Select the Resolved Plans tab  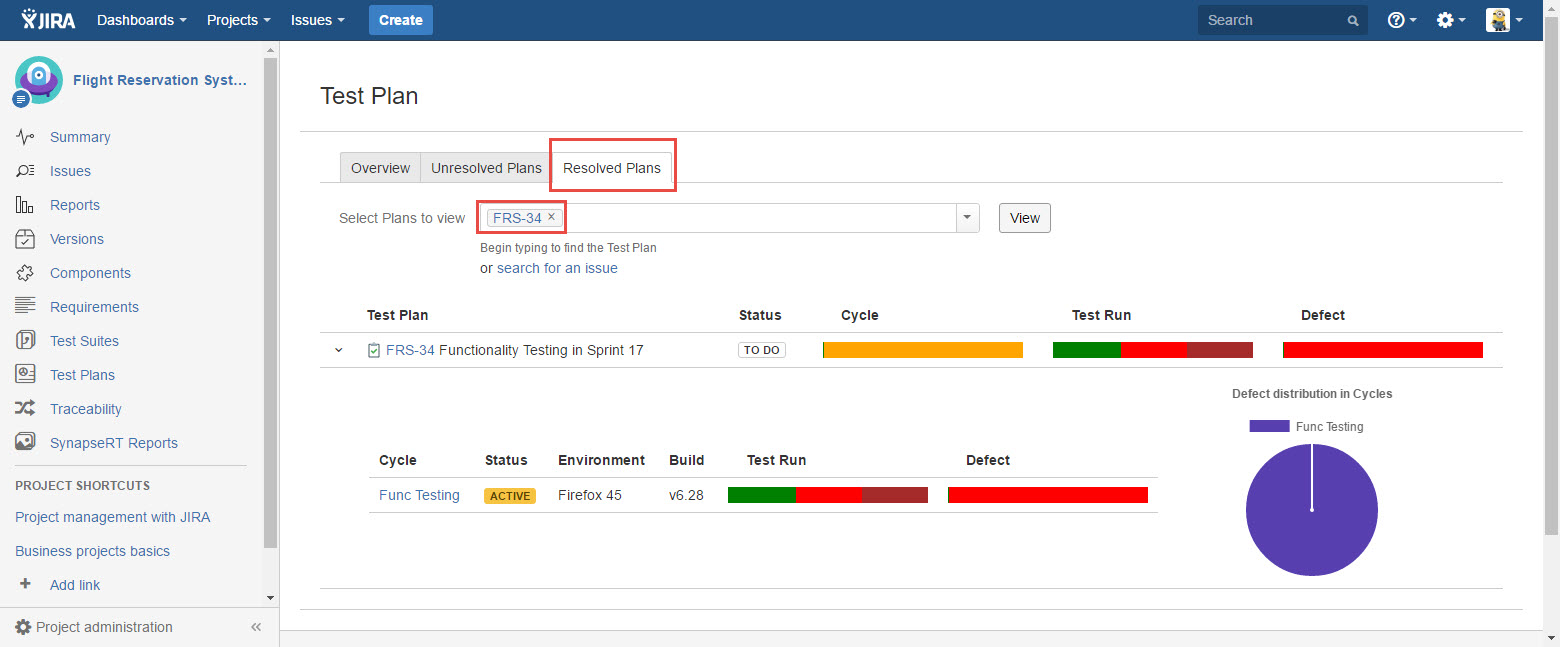click(612, 168)
